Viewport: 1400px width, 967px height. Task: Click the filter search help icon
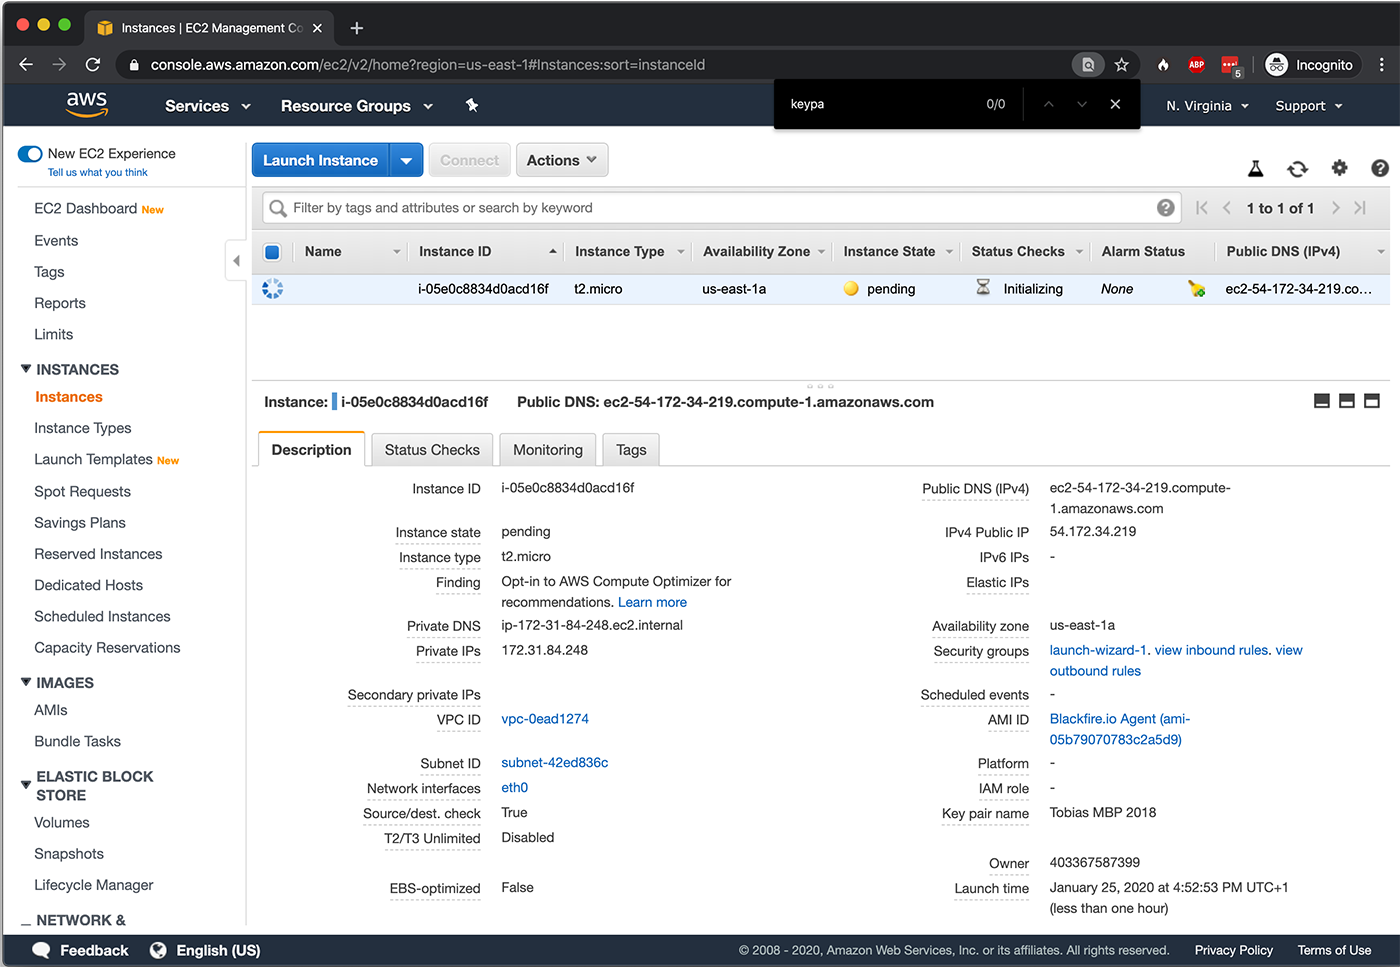(x=1166, y=208)
